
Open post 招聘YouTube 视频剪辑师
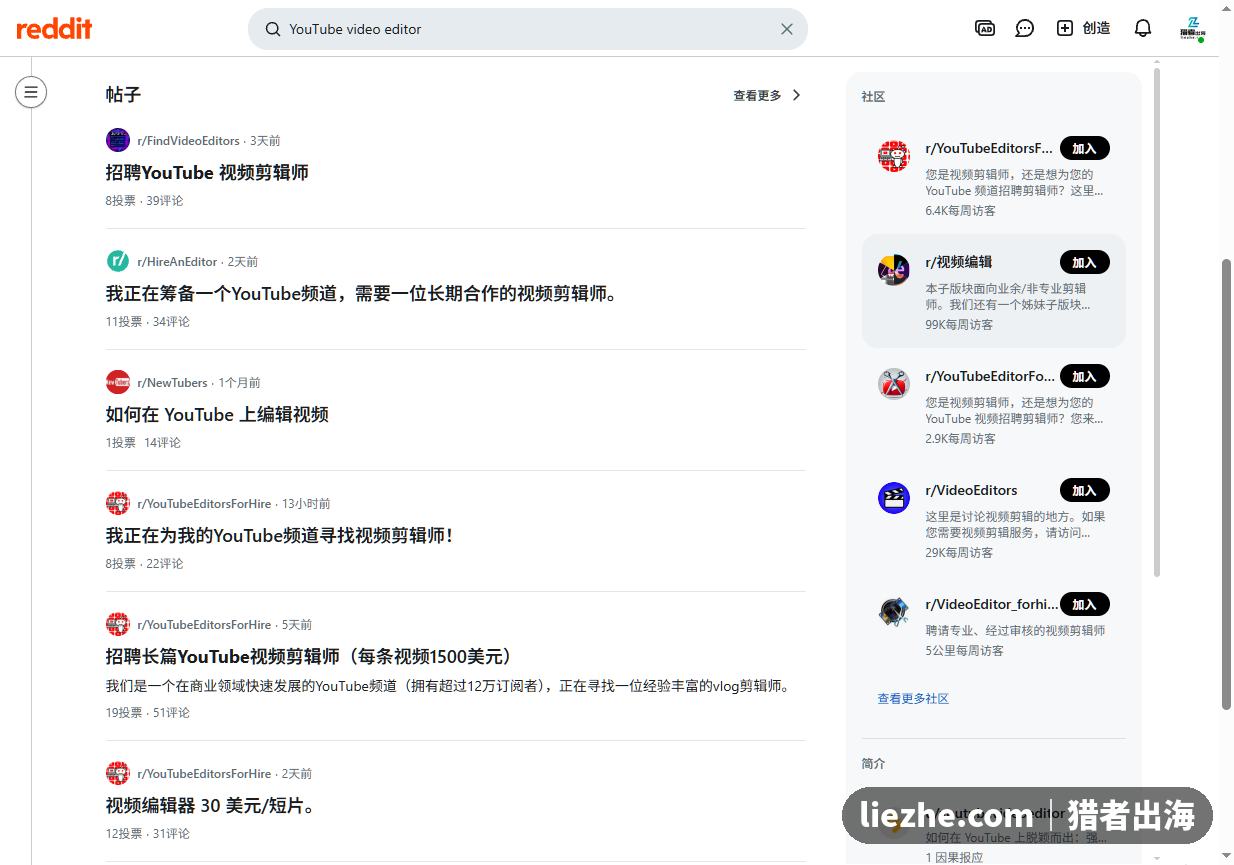pyautogui.click(x=207, y=172)
